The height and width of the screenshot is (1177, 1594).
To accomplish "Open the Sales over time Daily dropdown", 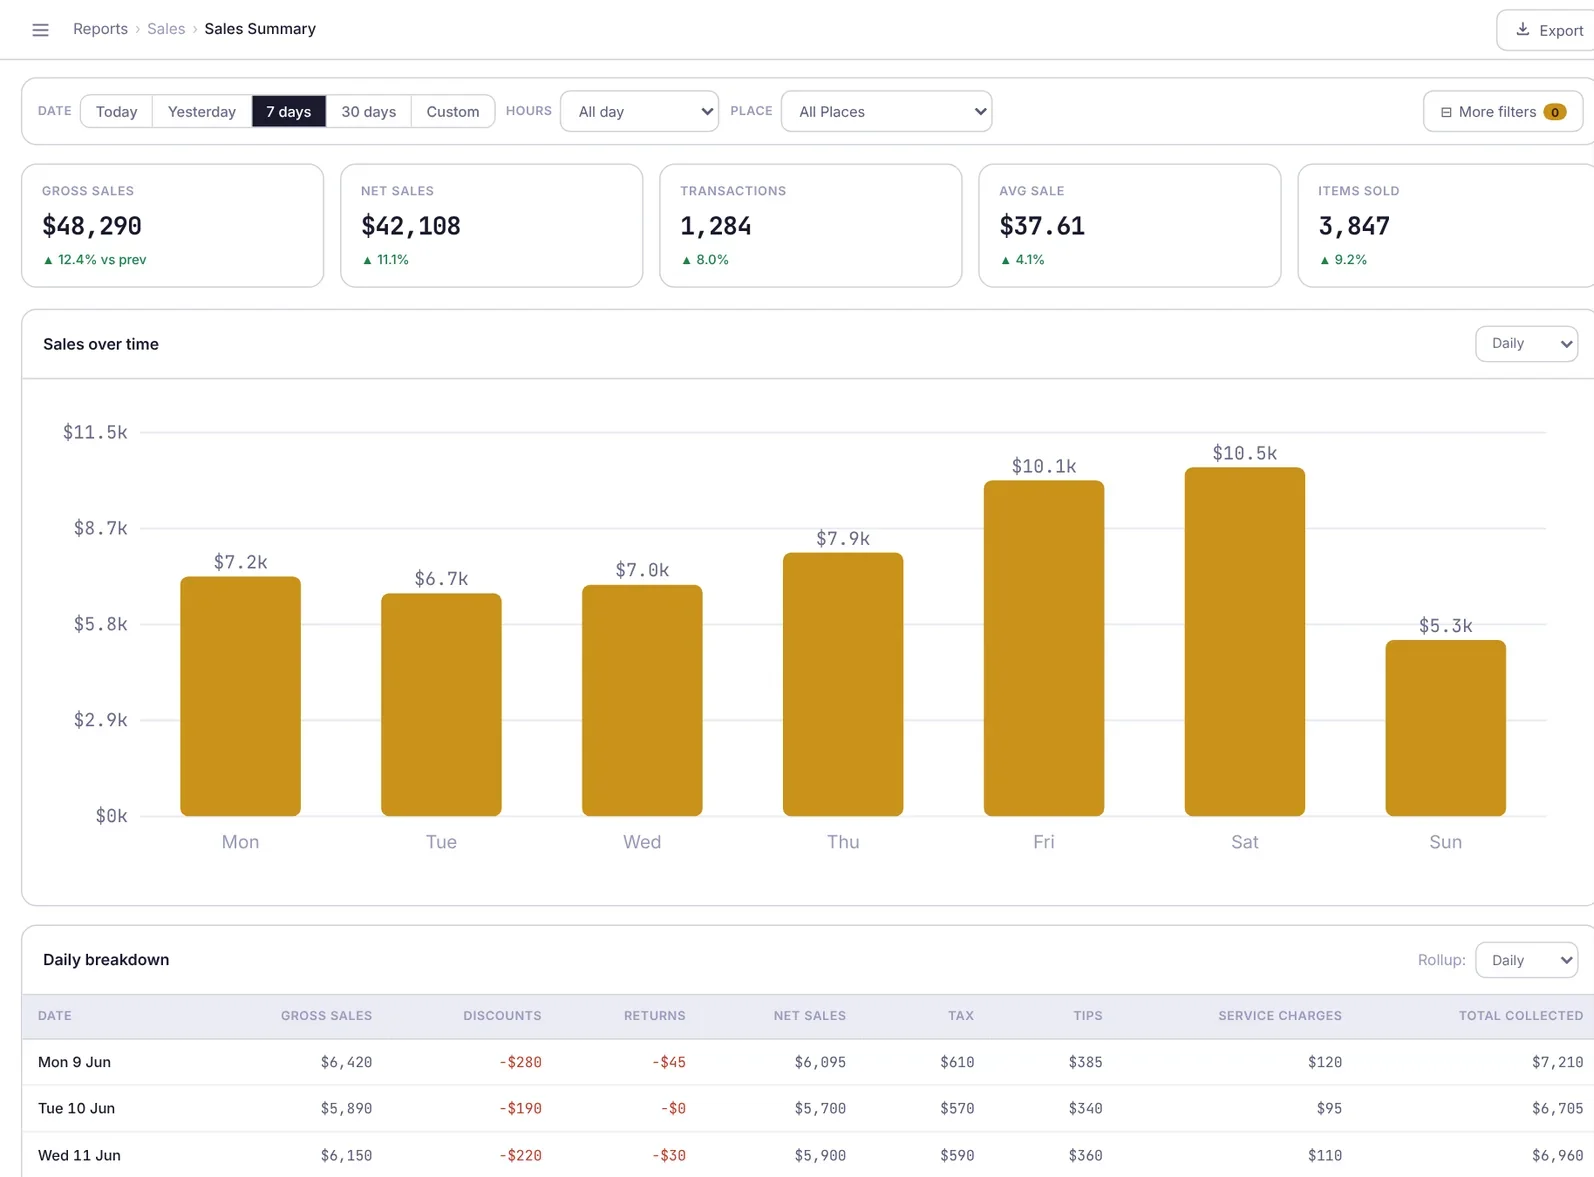I will pos(1527,344).
